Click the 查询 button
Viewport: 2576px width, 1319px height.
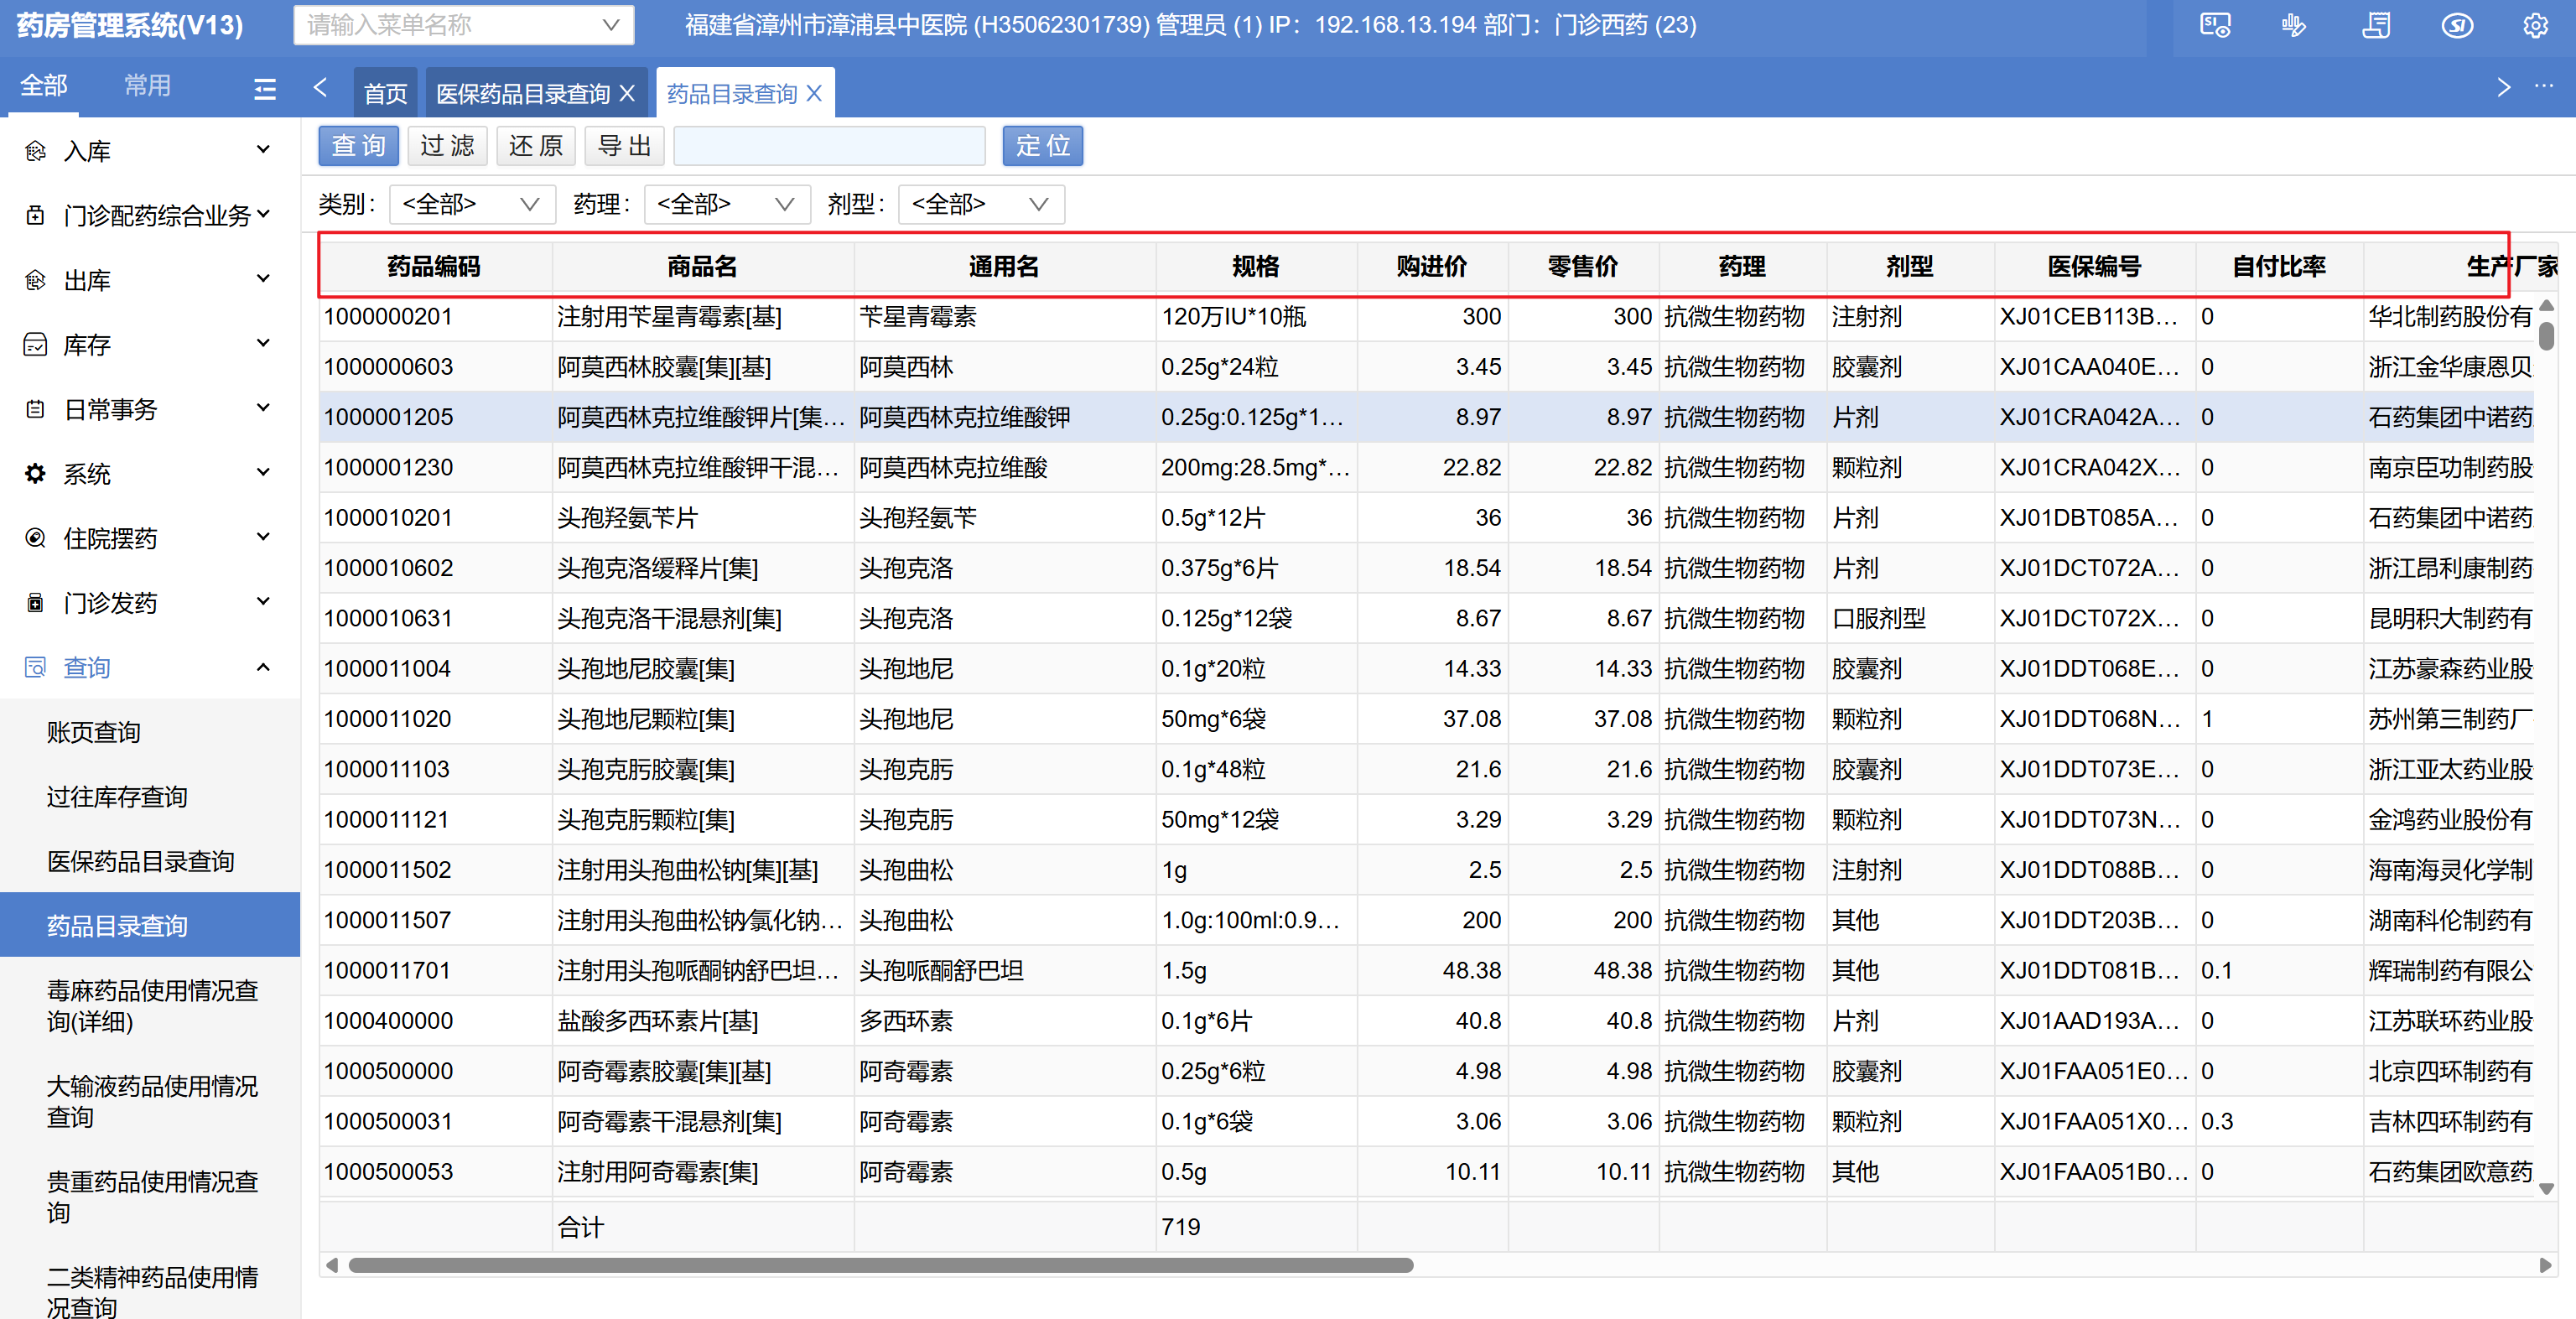tap(358, 146)
